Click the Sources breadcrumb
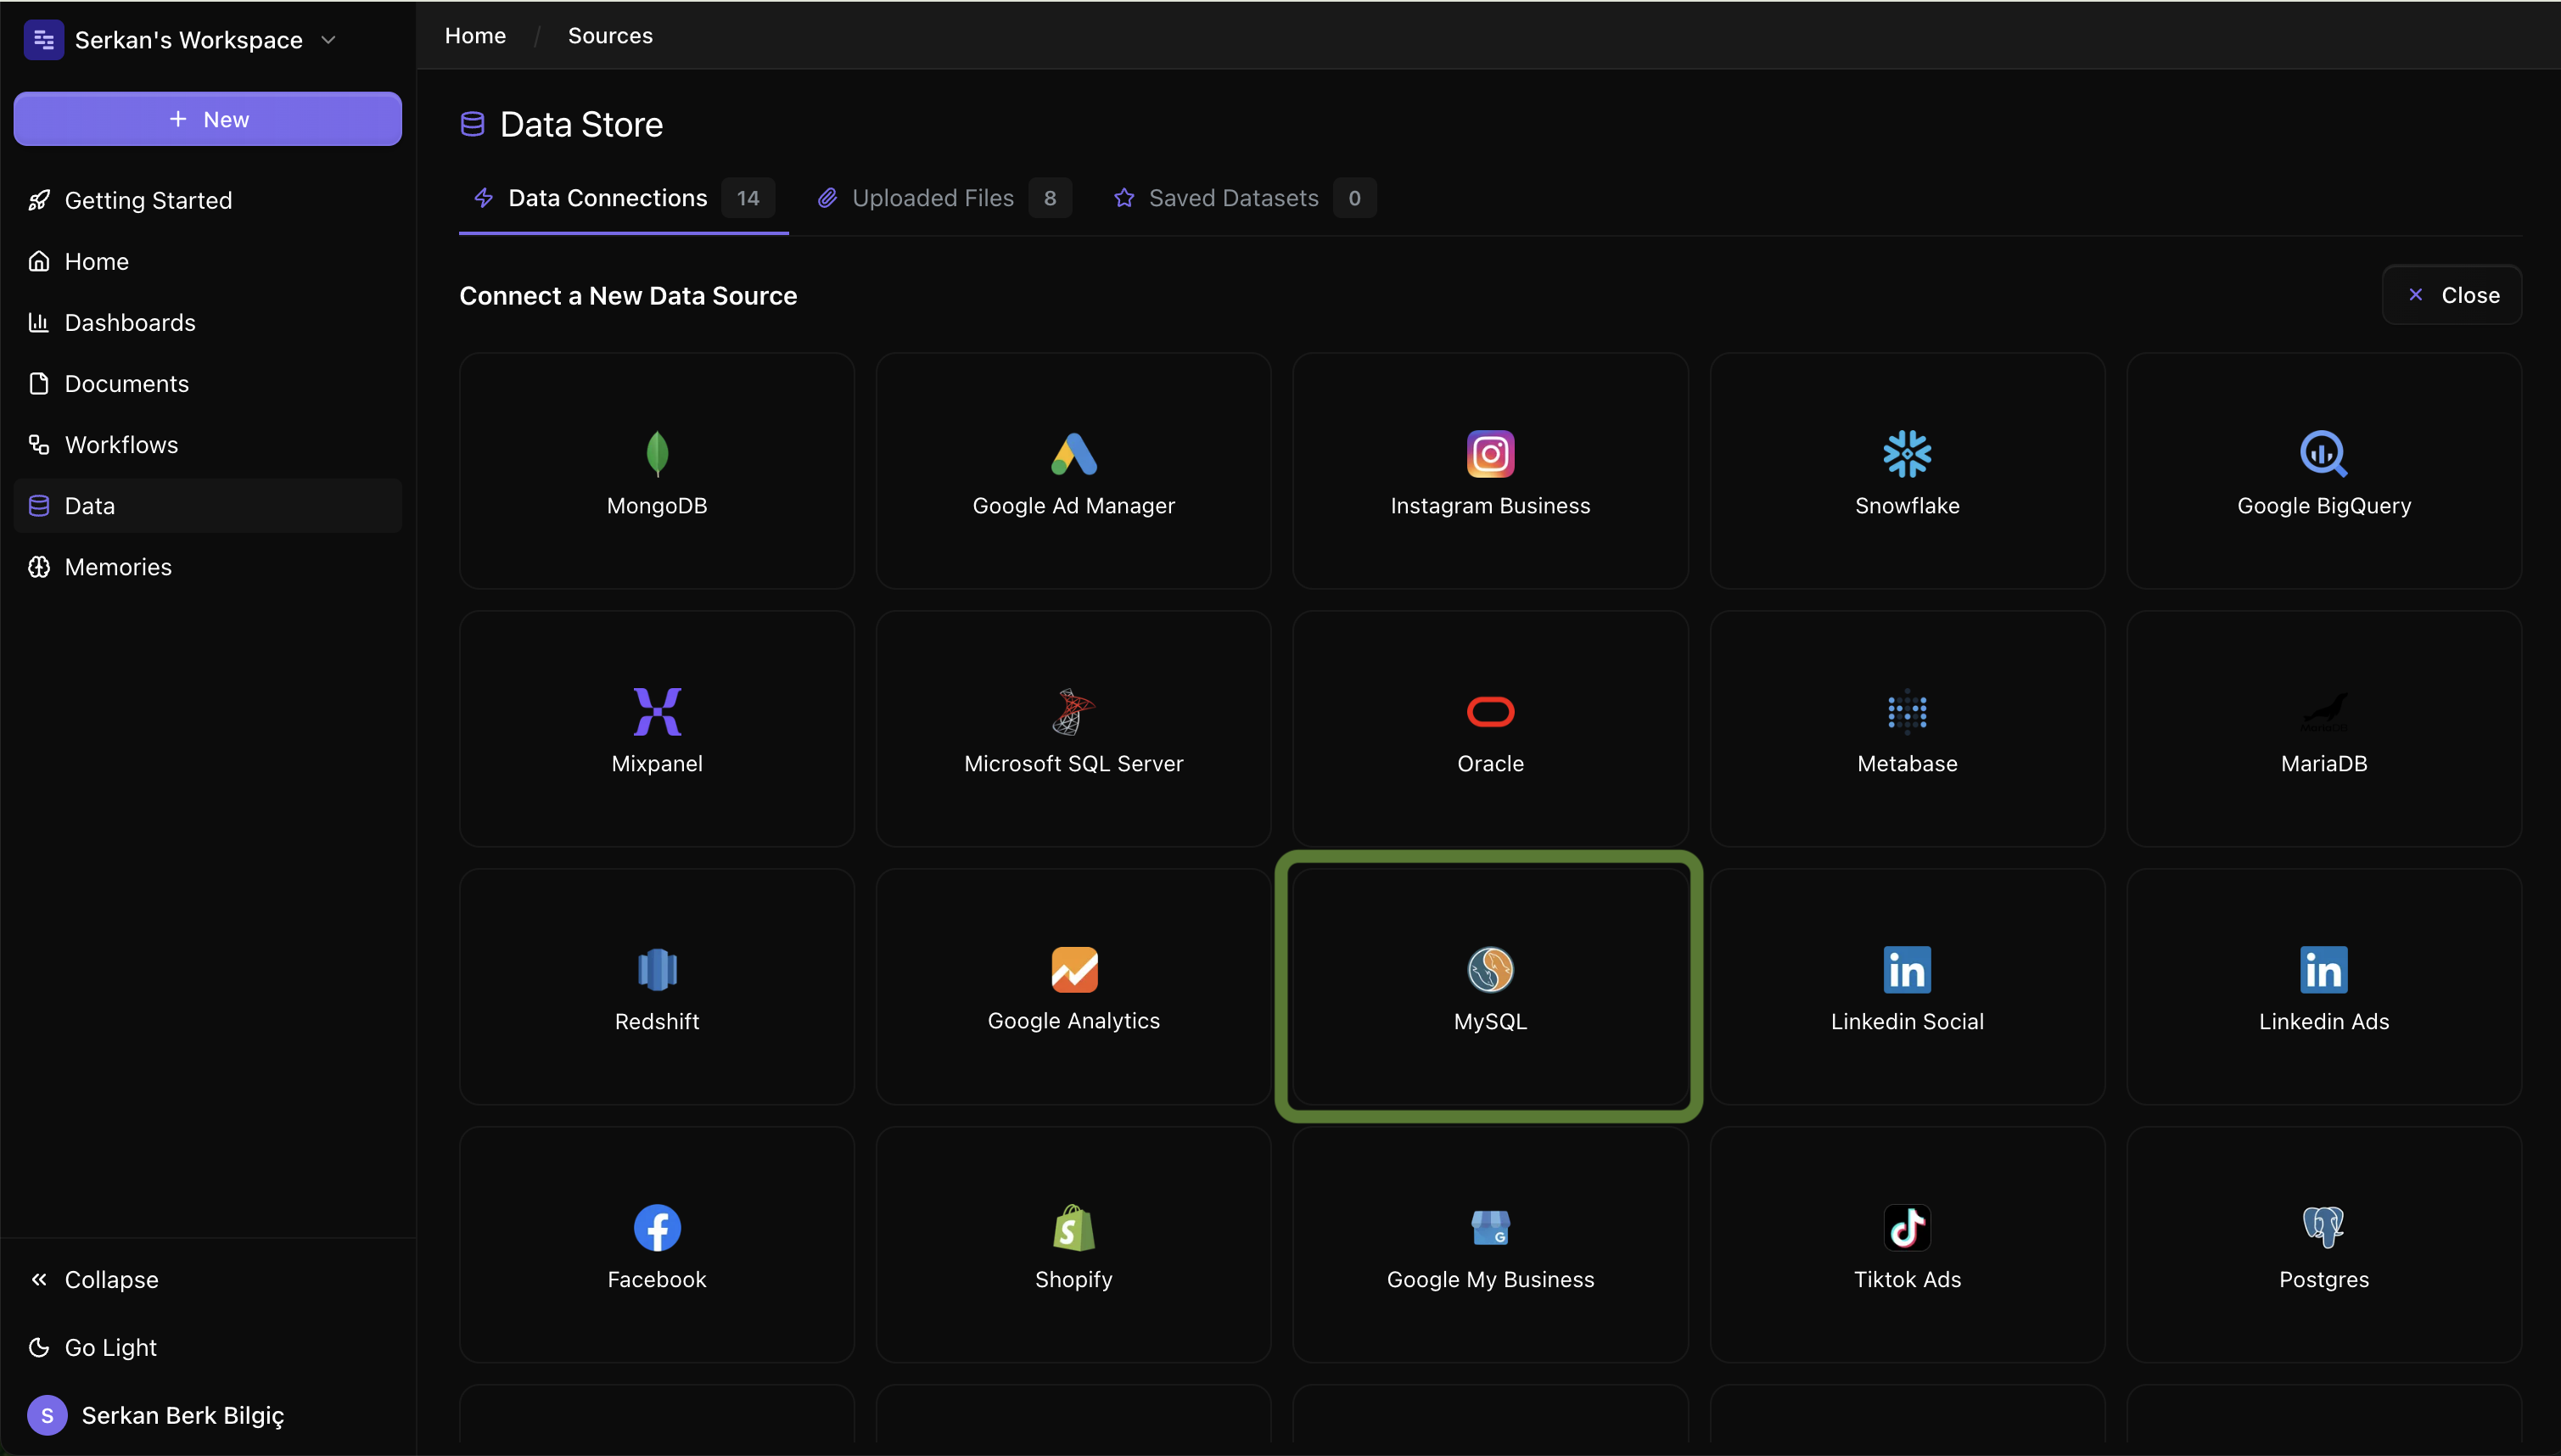Image resolution: width=2561 pixels, height=1456 pixels. (610, 36)
